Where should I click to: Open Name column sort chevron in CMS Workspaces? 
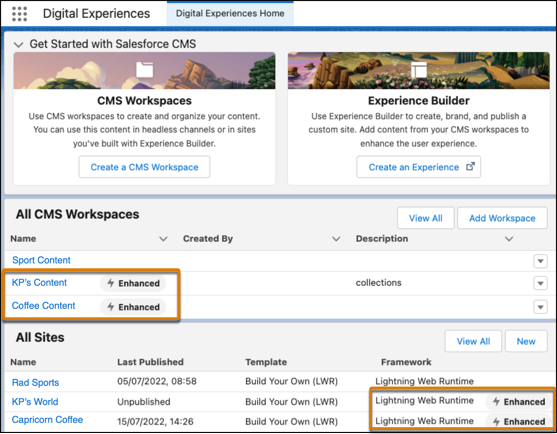point(163,239)
